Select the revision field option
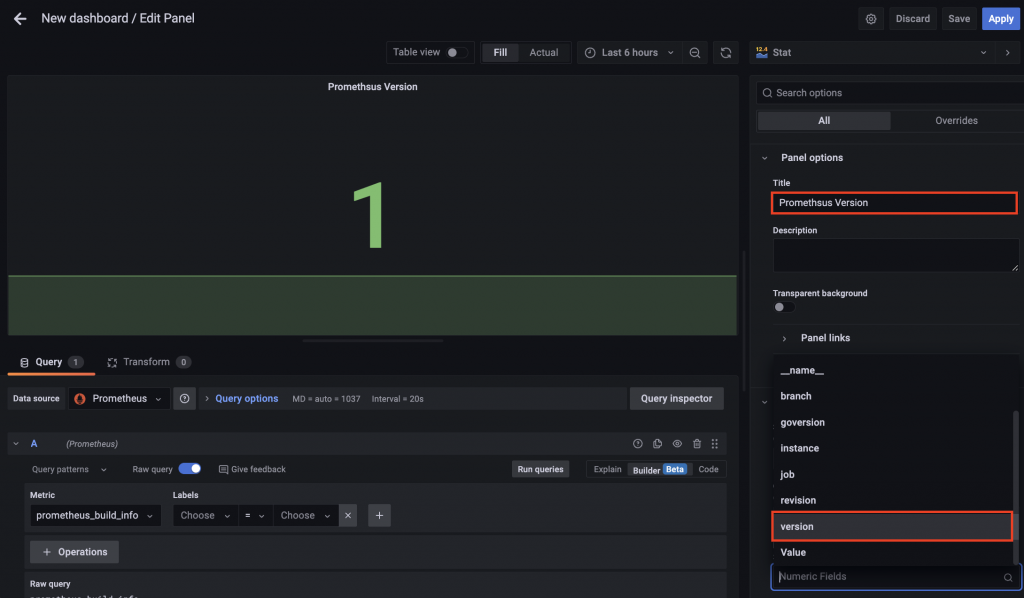1024x598 pixels. (892, 501)
